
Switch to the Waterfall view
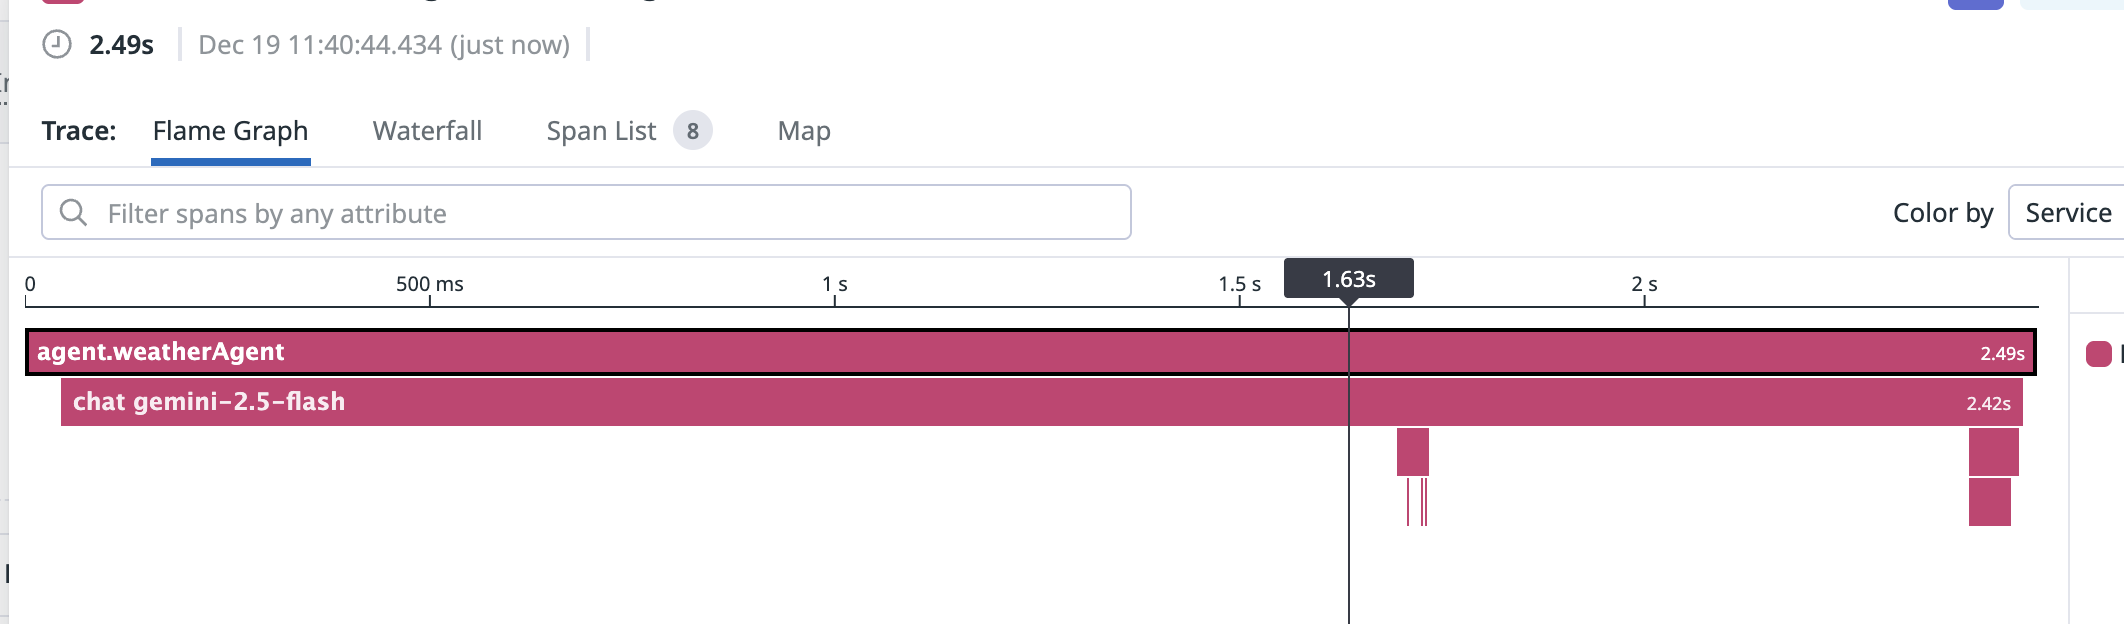[427, 131]
